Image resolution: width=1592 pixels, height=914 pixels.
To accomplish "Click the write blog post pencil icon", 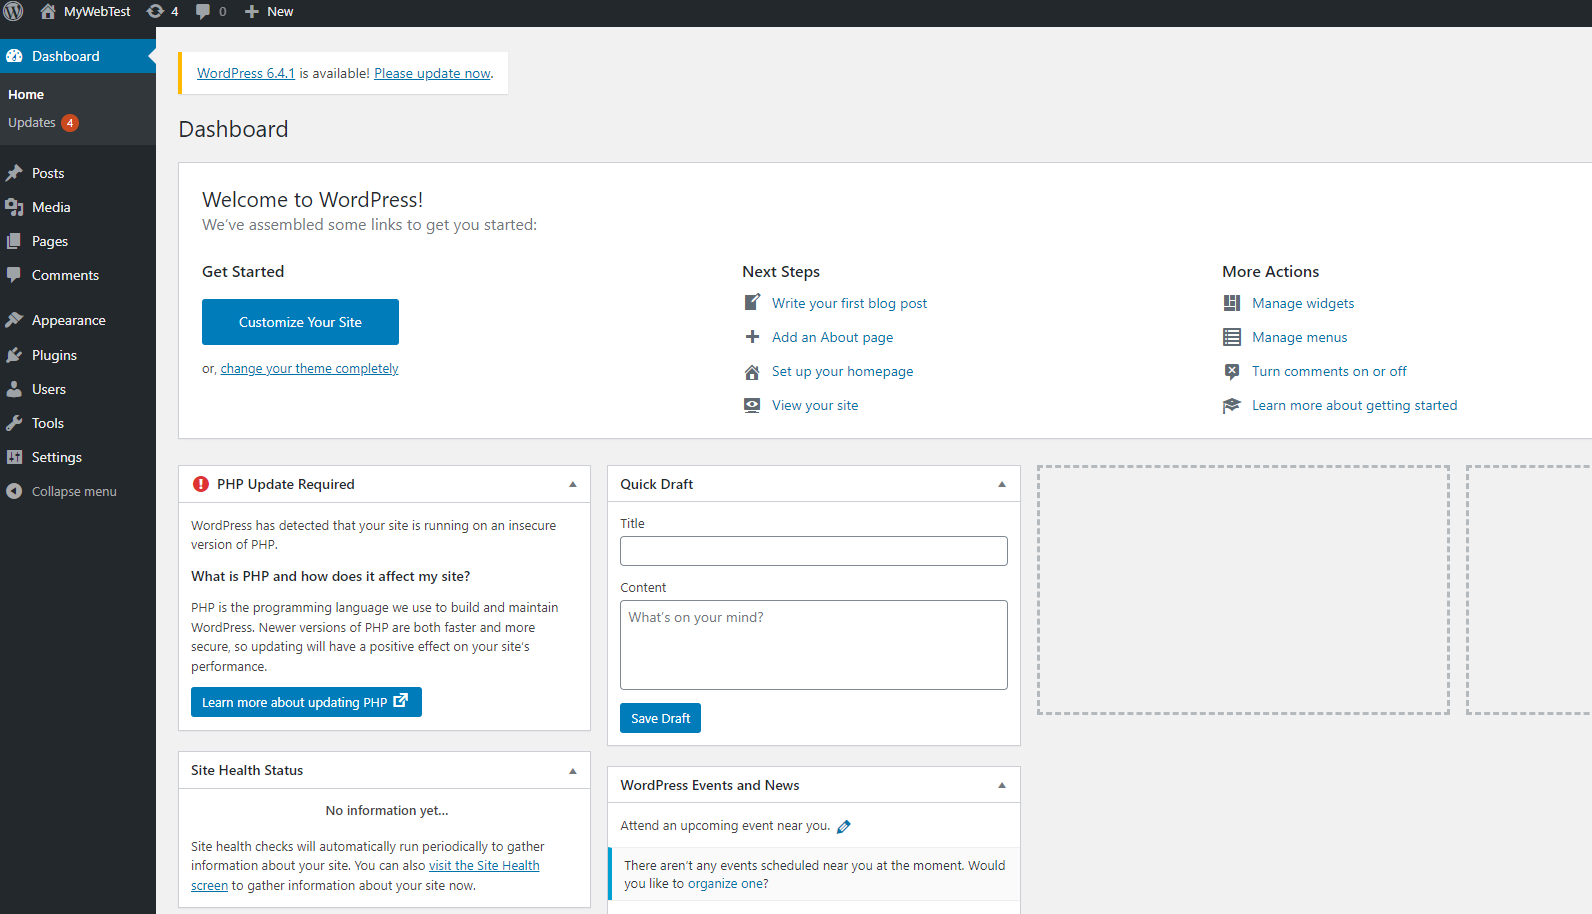I will pos(752,302).
